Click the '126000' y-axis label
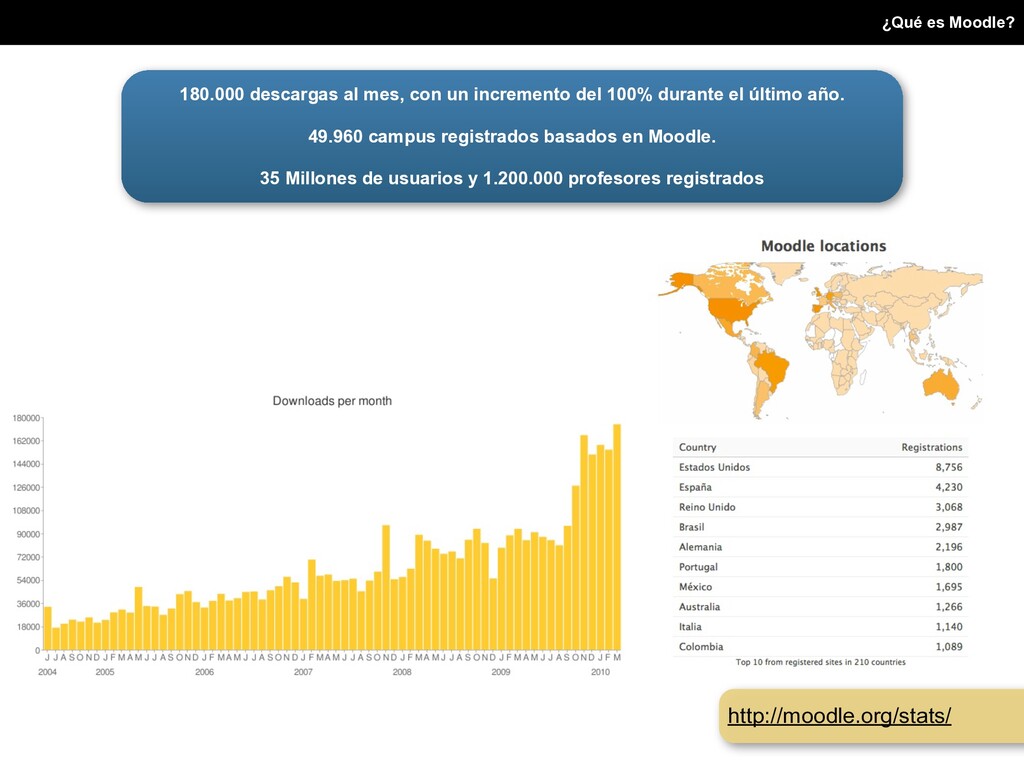The height and width of the screenshot is (768, 1024). (26, 488)
